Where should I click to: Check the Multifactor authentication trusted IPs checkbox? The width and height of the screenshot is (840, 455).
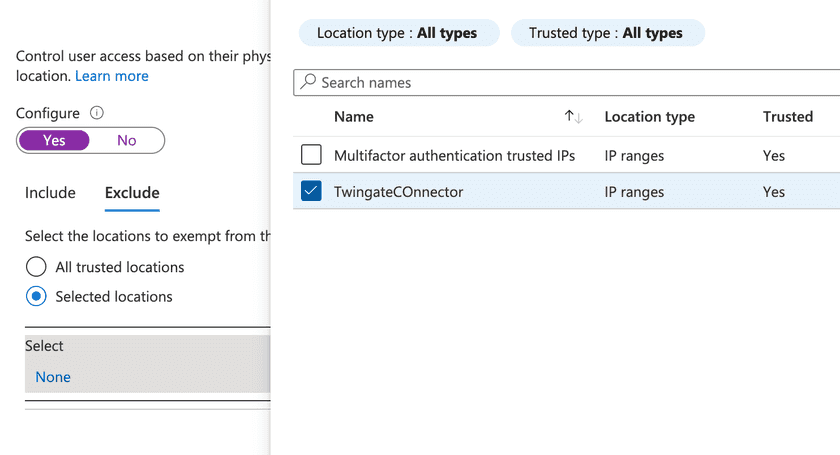point(311,155)
